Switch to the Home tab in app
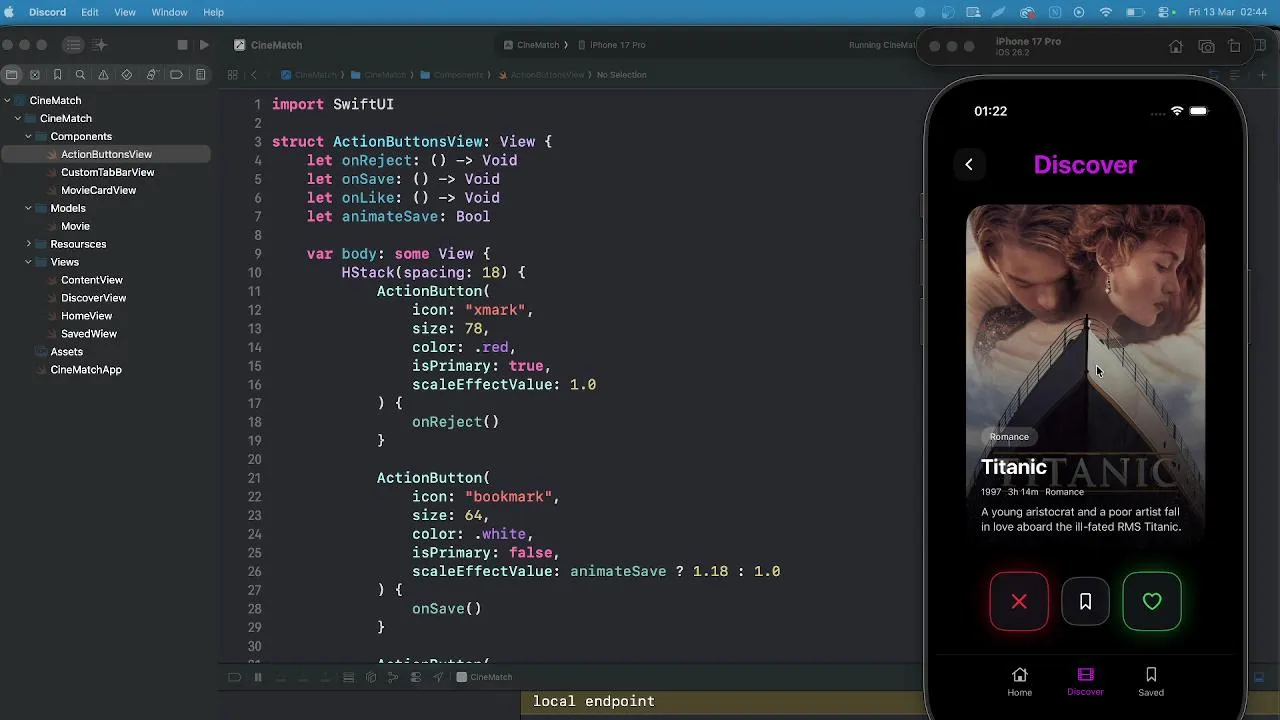The image size is (1280, 720). (x=1019, y=682)
